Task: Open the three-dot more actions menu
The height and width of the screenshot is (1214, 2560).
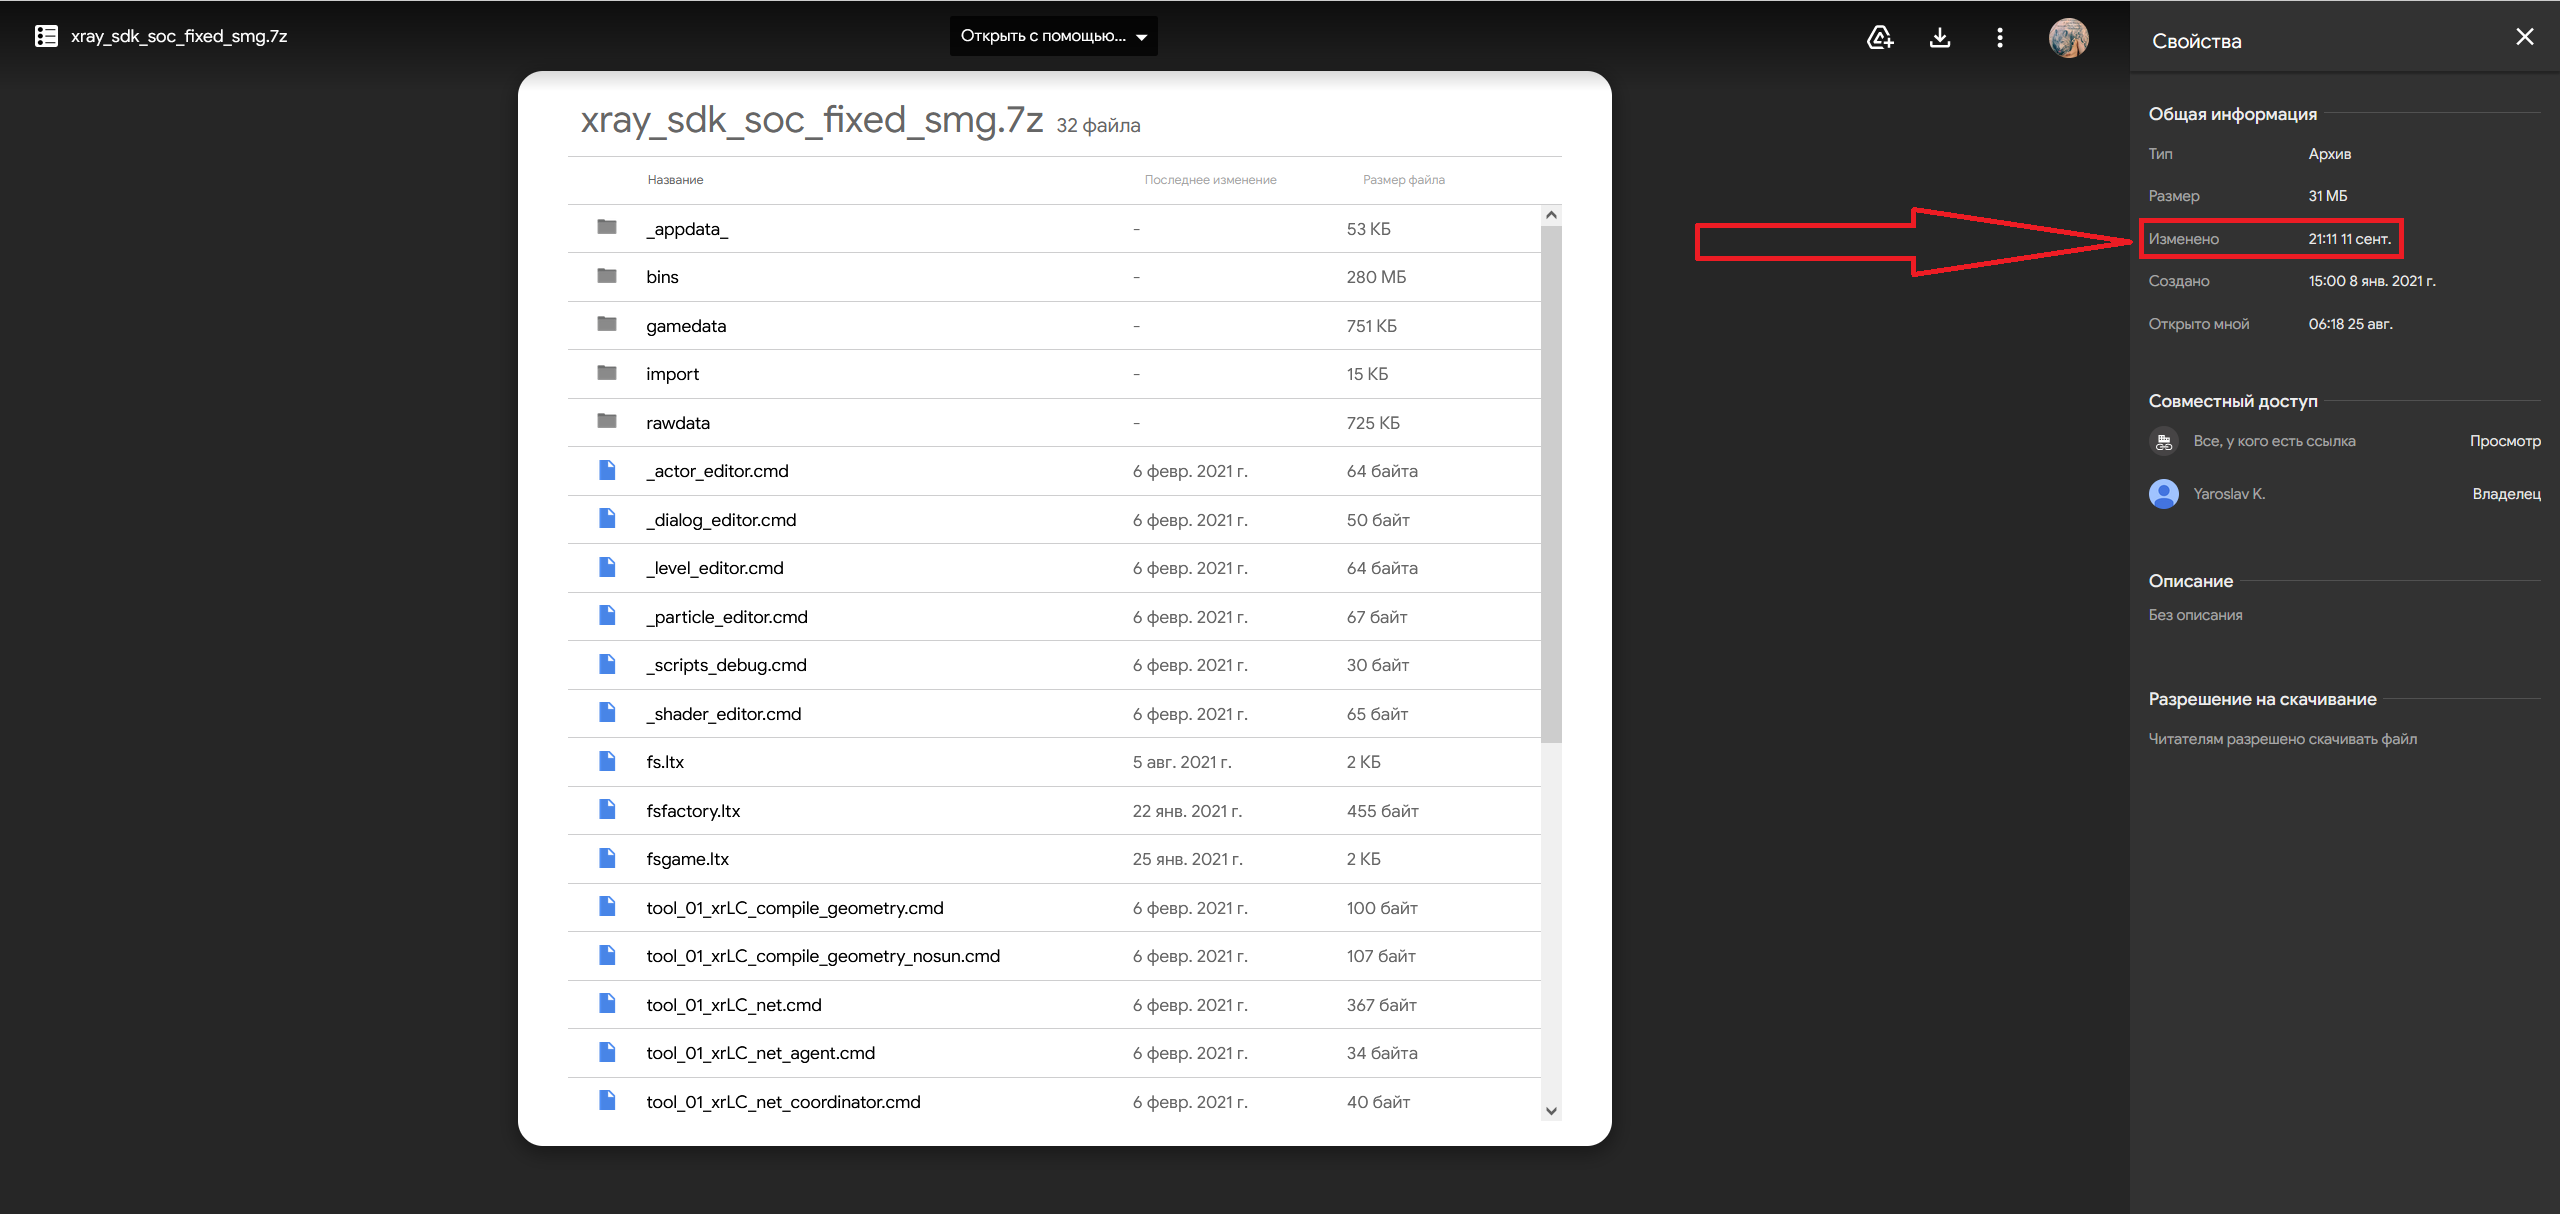Action: click(2000, 37)
